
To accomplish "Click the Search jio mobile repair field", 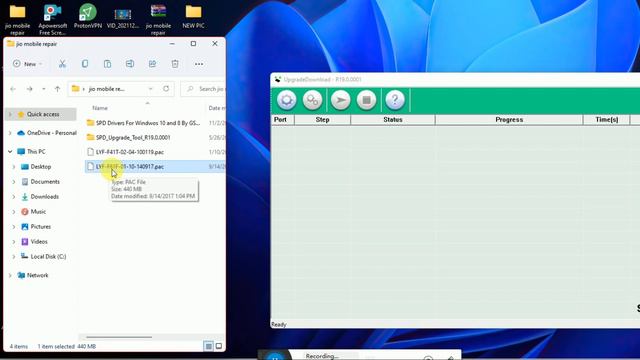I will click(x=204, y=89).
